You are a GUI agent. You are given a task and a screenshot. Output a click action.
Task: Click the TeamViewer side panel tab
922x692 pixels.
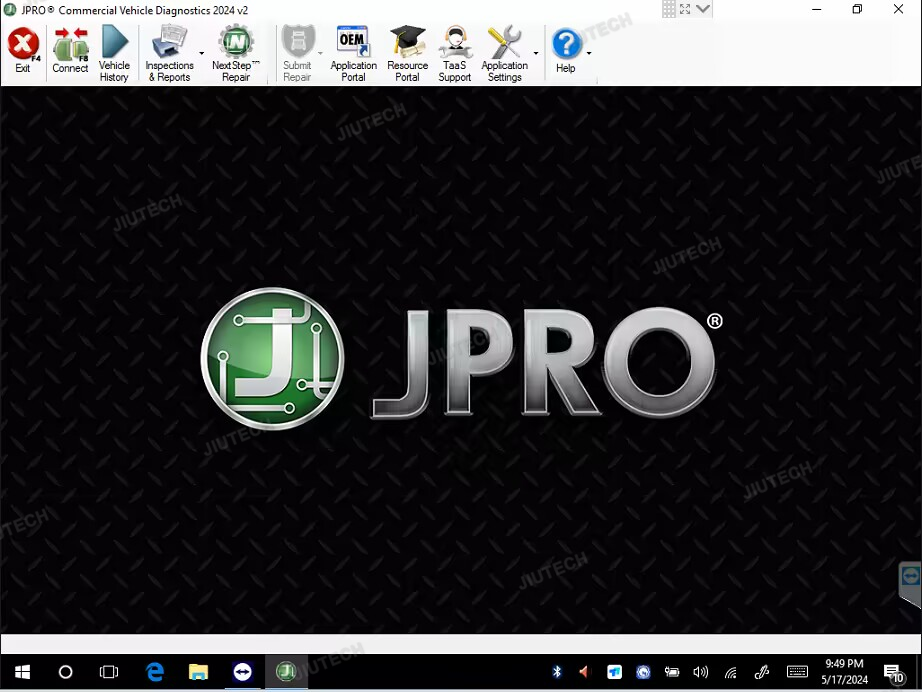(910, 579)
